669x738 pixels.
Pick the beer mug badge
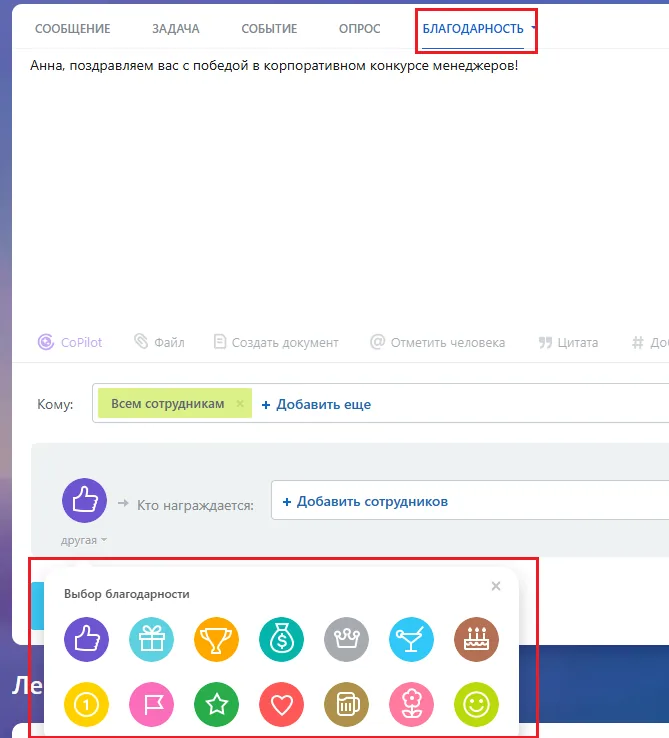[347, 705]
